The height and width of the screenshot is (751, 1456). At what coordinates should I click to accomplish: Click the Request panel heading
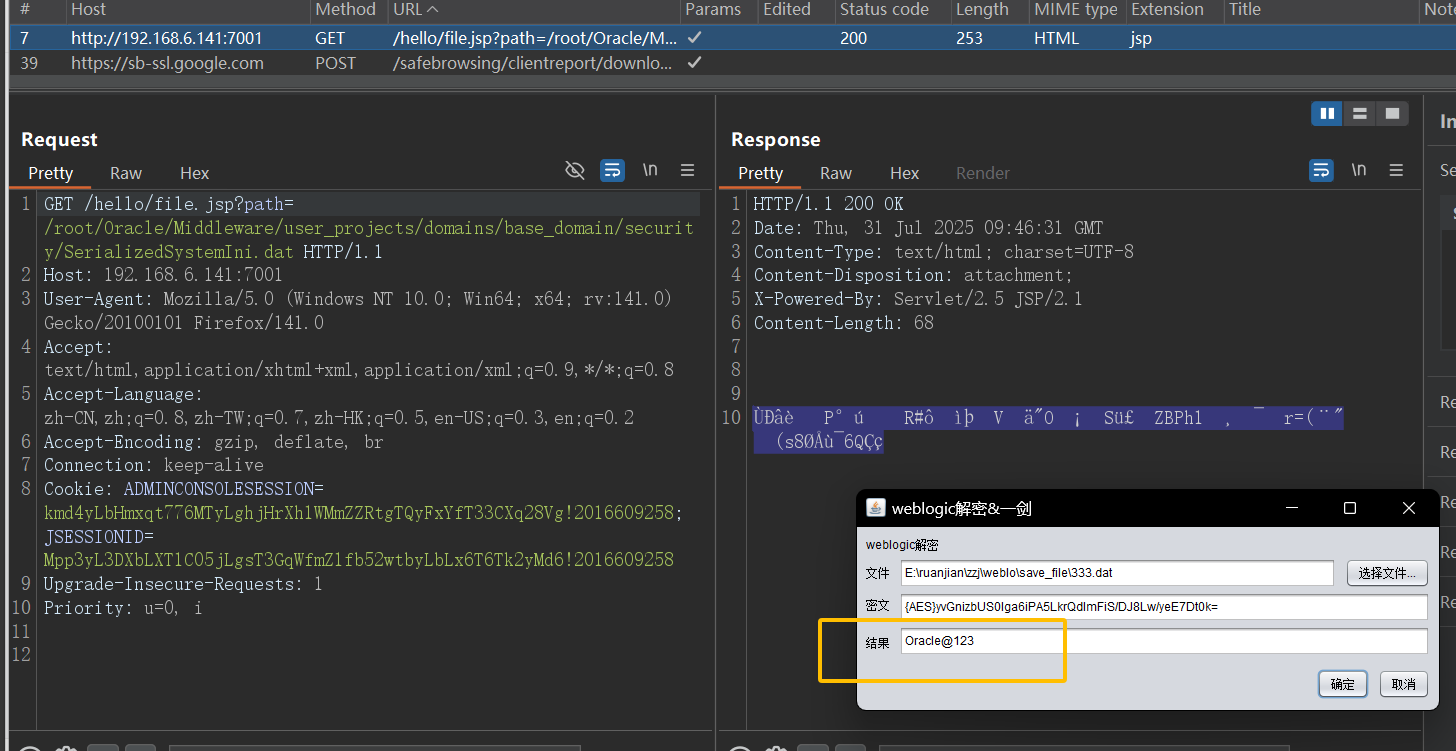coord(59,139)
